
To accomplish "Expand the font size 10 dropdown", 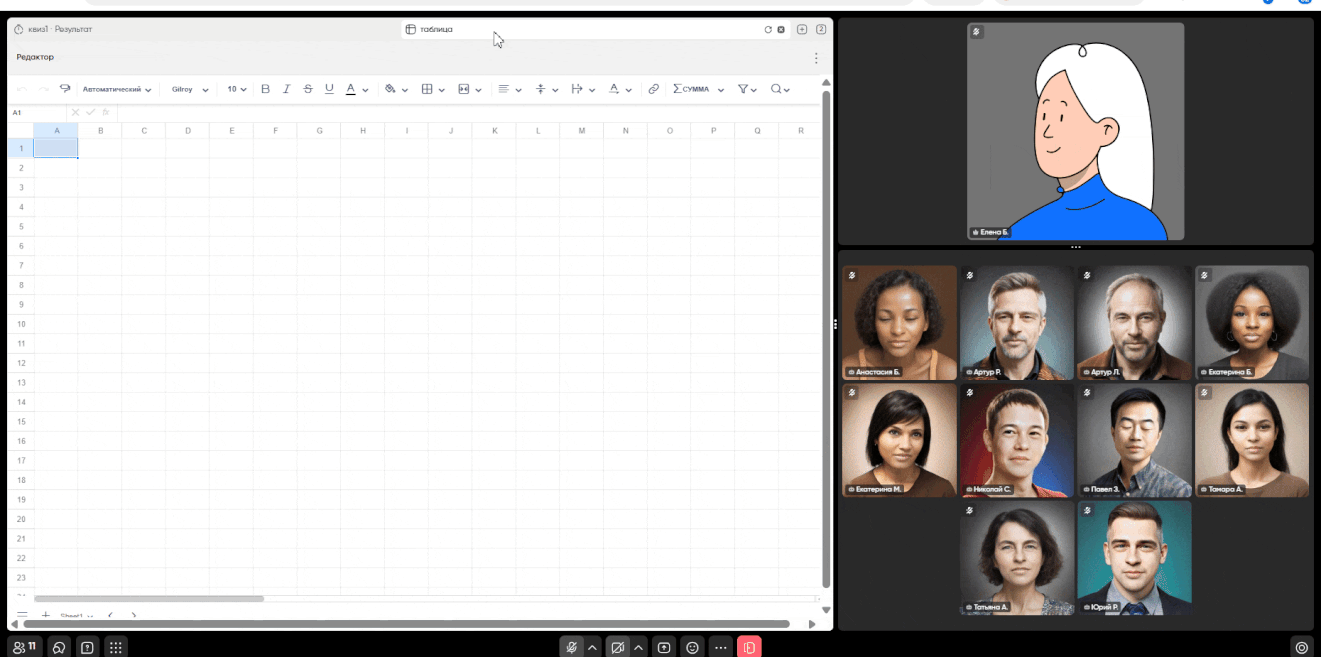I will 237,89.
